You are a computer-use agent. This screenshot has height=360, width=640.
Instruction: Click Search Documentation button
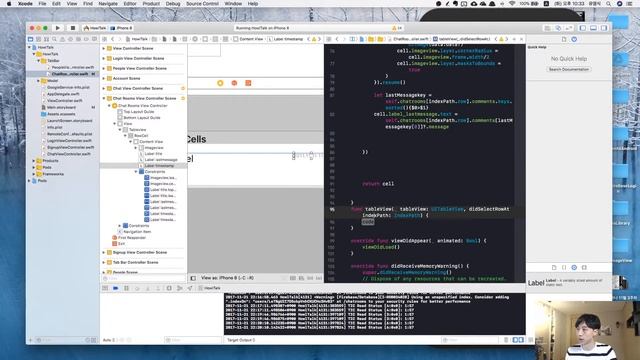569,69
